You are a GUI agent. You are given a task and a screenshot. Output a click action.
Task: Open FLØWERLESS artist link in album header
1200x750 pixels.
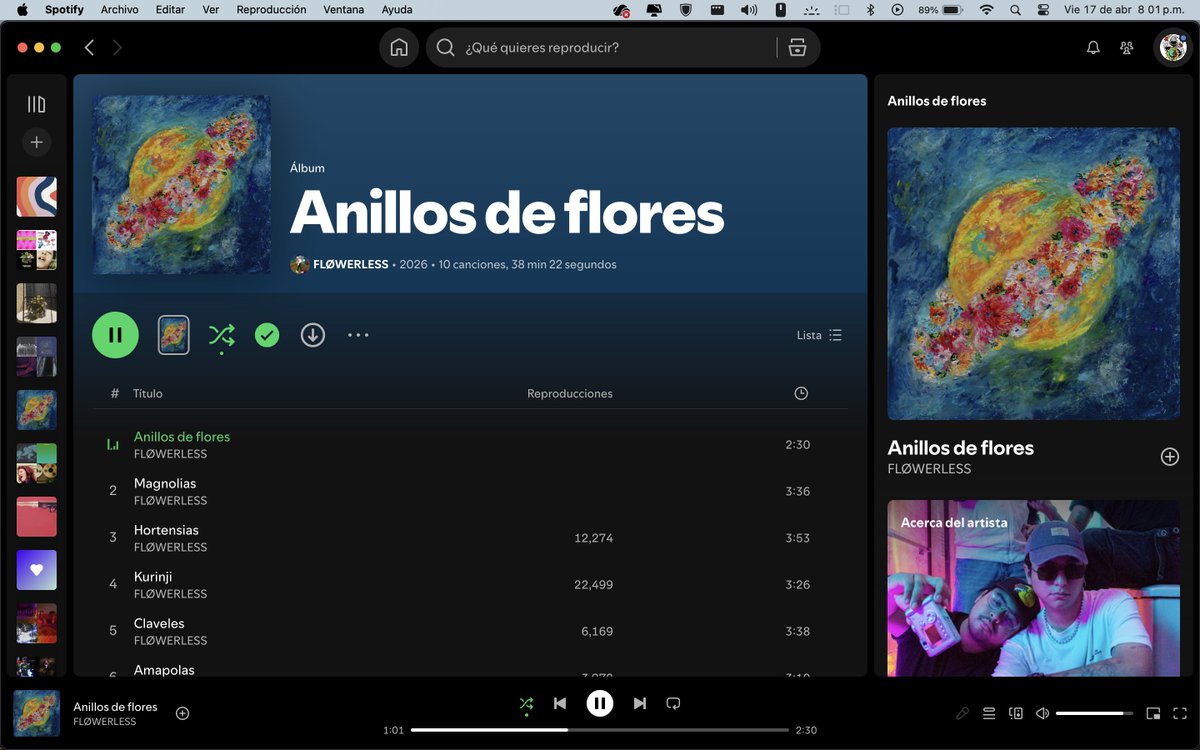[350, 265]
